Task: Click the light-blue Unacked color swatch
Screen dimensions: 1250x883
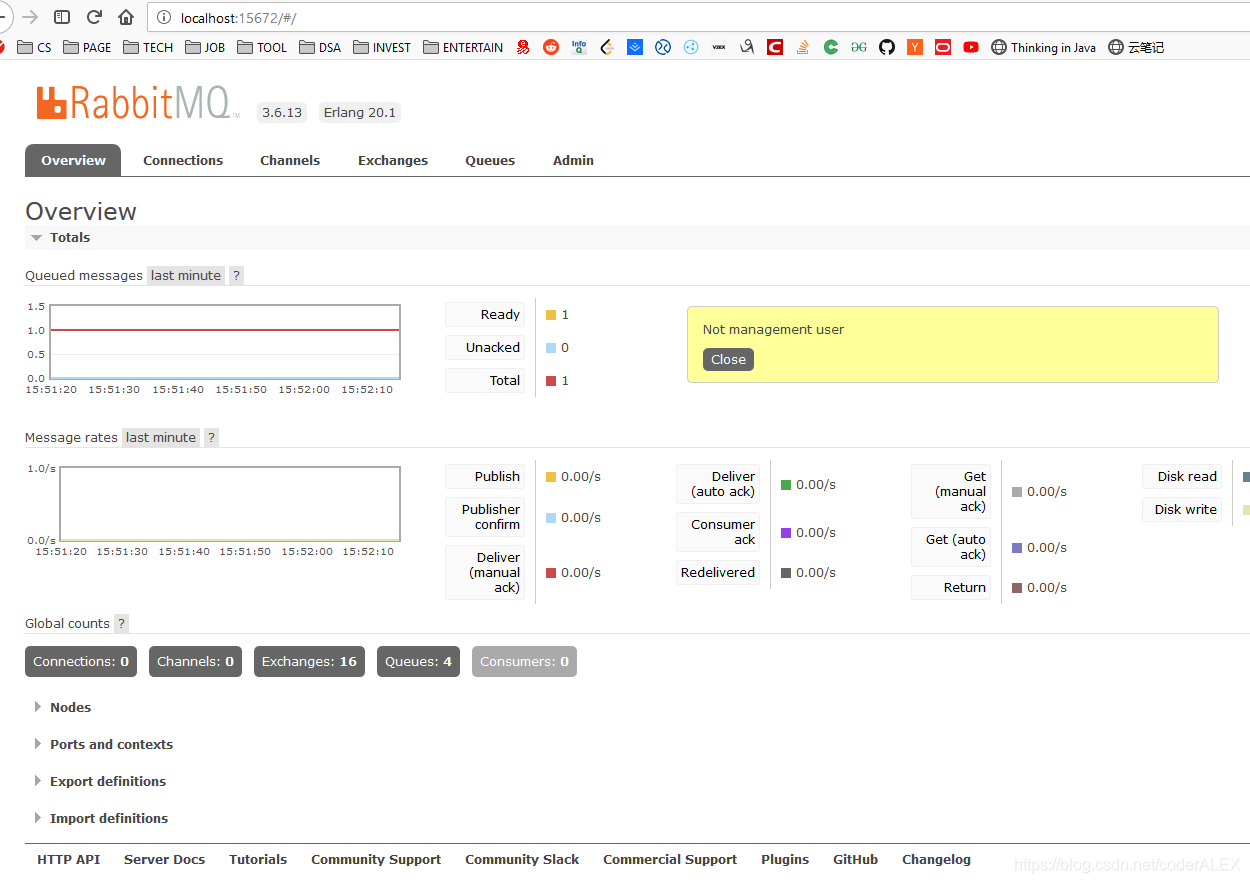Action: pos(551,348)
